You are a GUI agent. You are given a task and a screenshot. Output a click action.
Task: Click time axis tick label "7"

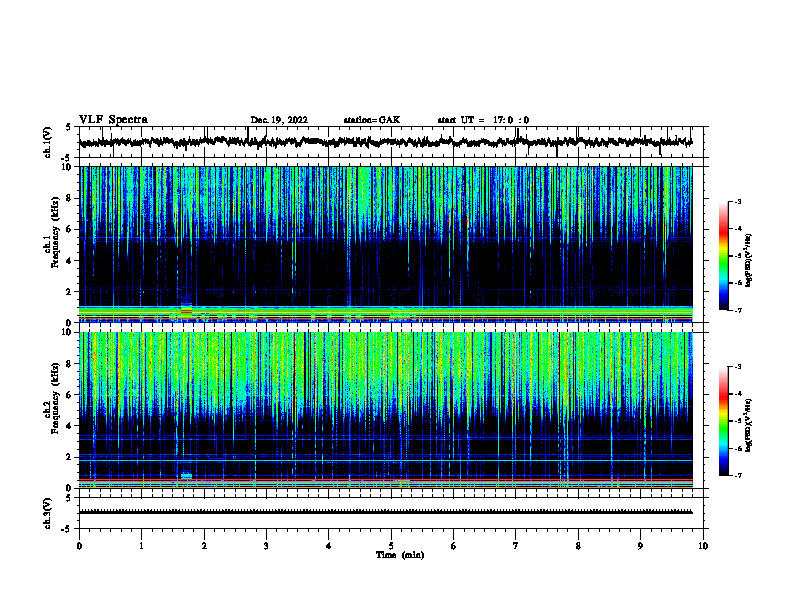516,546
